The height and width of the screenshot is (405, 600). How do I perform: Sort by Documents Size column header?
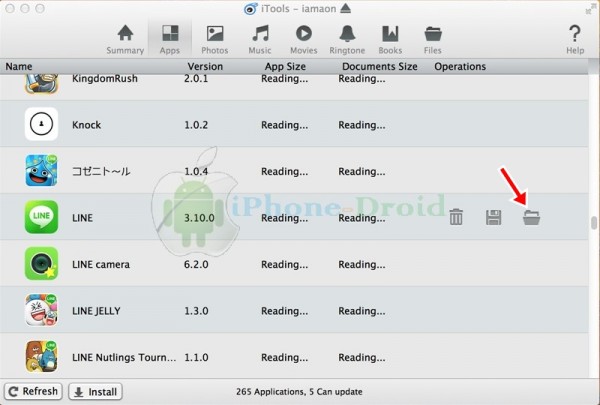380,67
